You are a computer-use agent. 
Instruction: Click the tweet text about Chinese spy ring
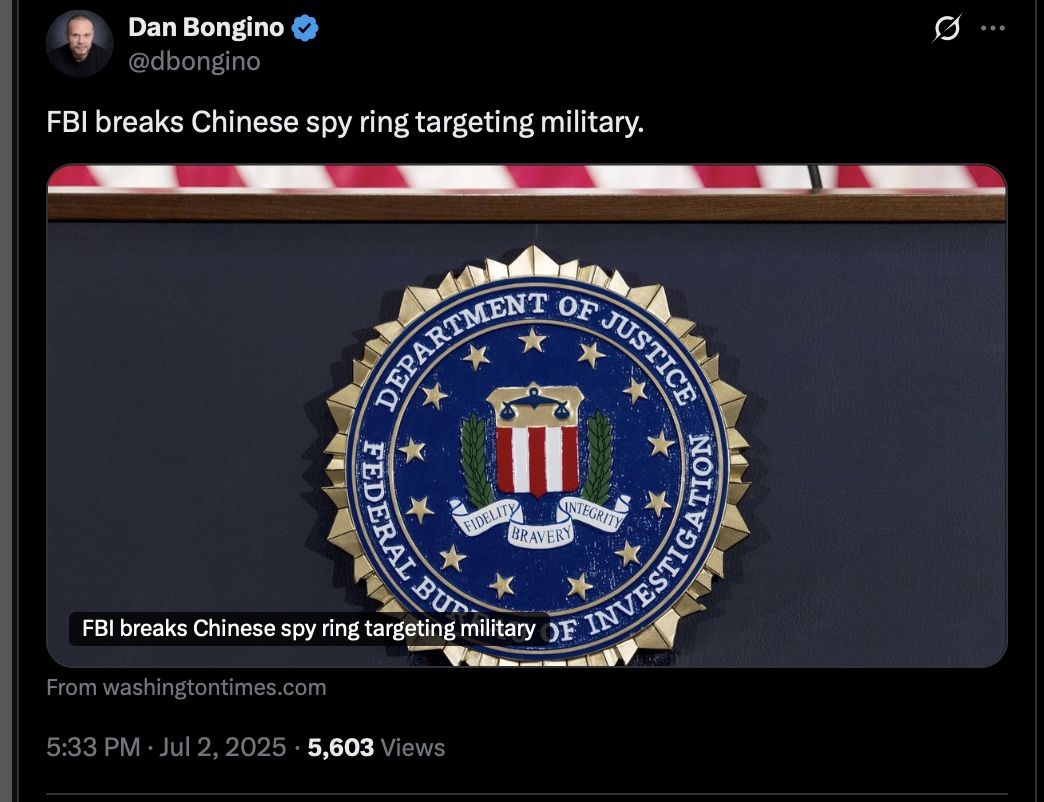pyautogui.click(x=345, y=122)
